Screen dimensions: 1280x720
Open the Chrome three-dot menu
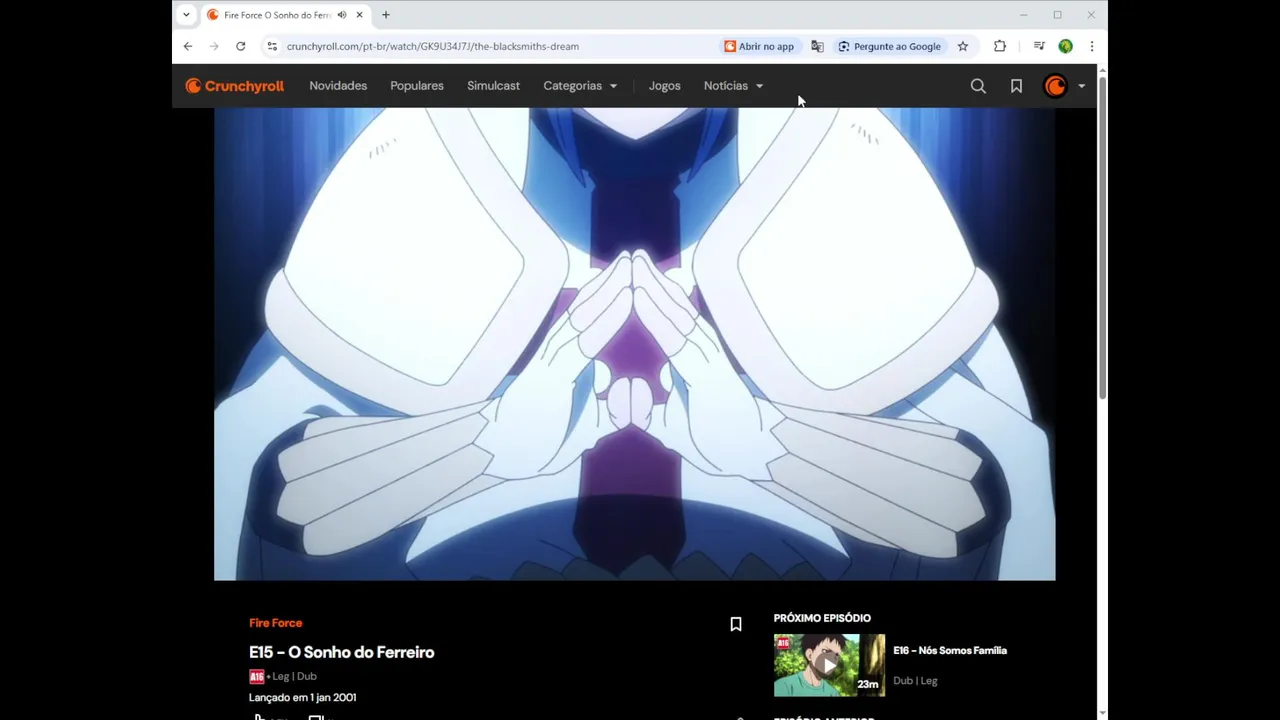[x=1091, y=46]
